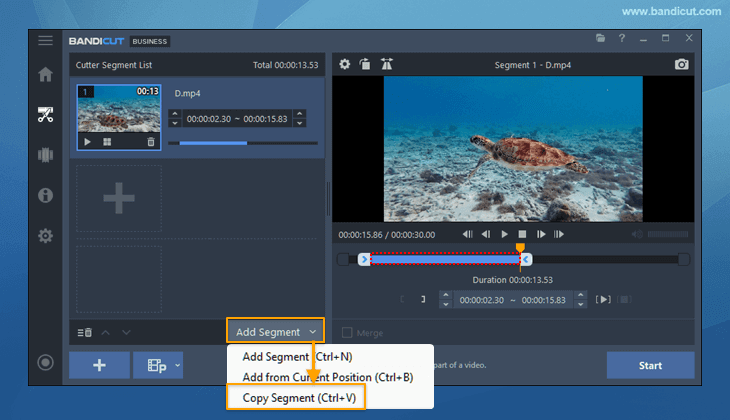Toggle the Merge checkbox
Screen dimensions: 730x420
coord(347,332)
